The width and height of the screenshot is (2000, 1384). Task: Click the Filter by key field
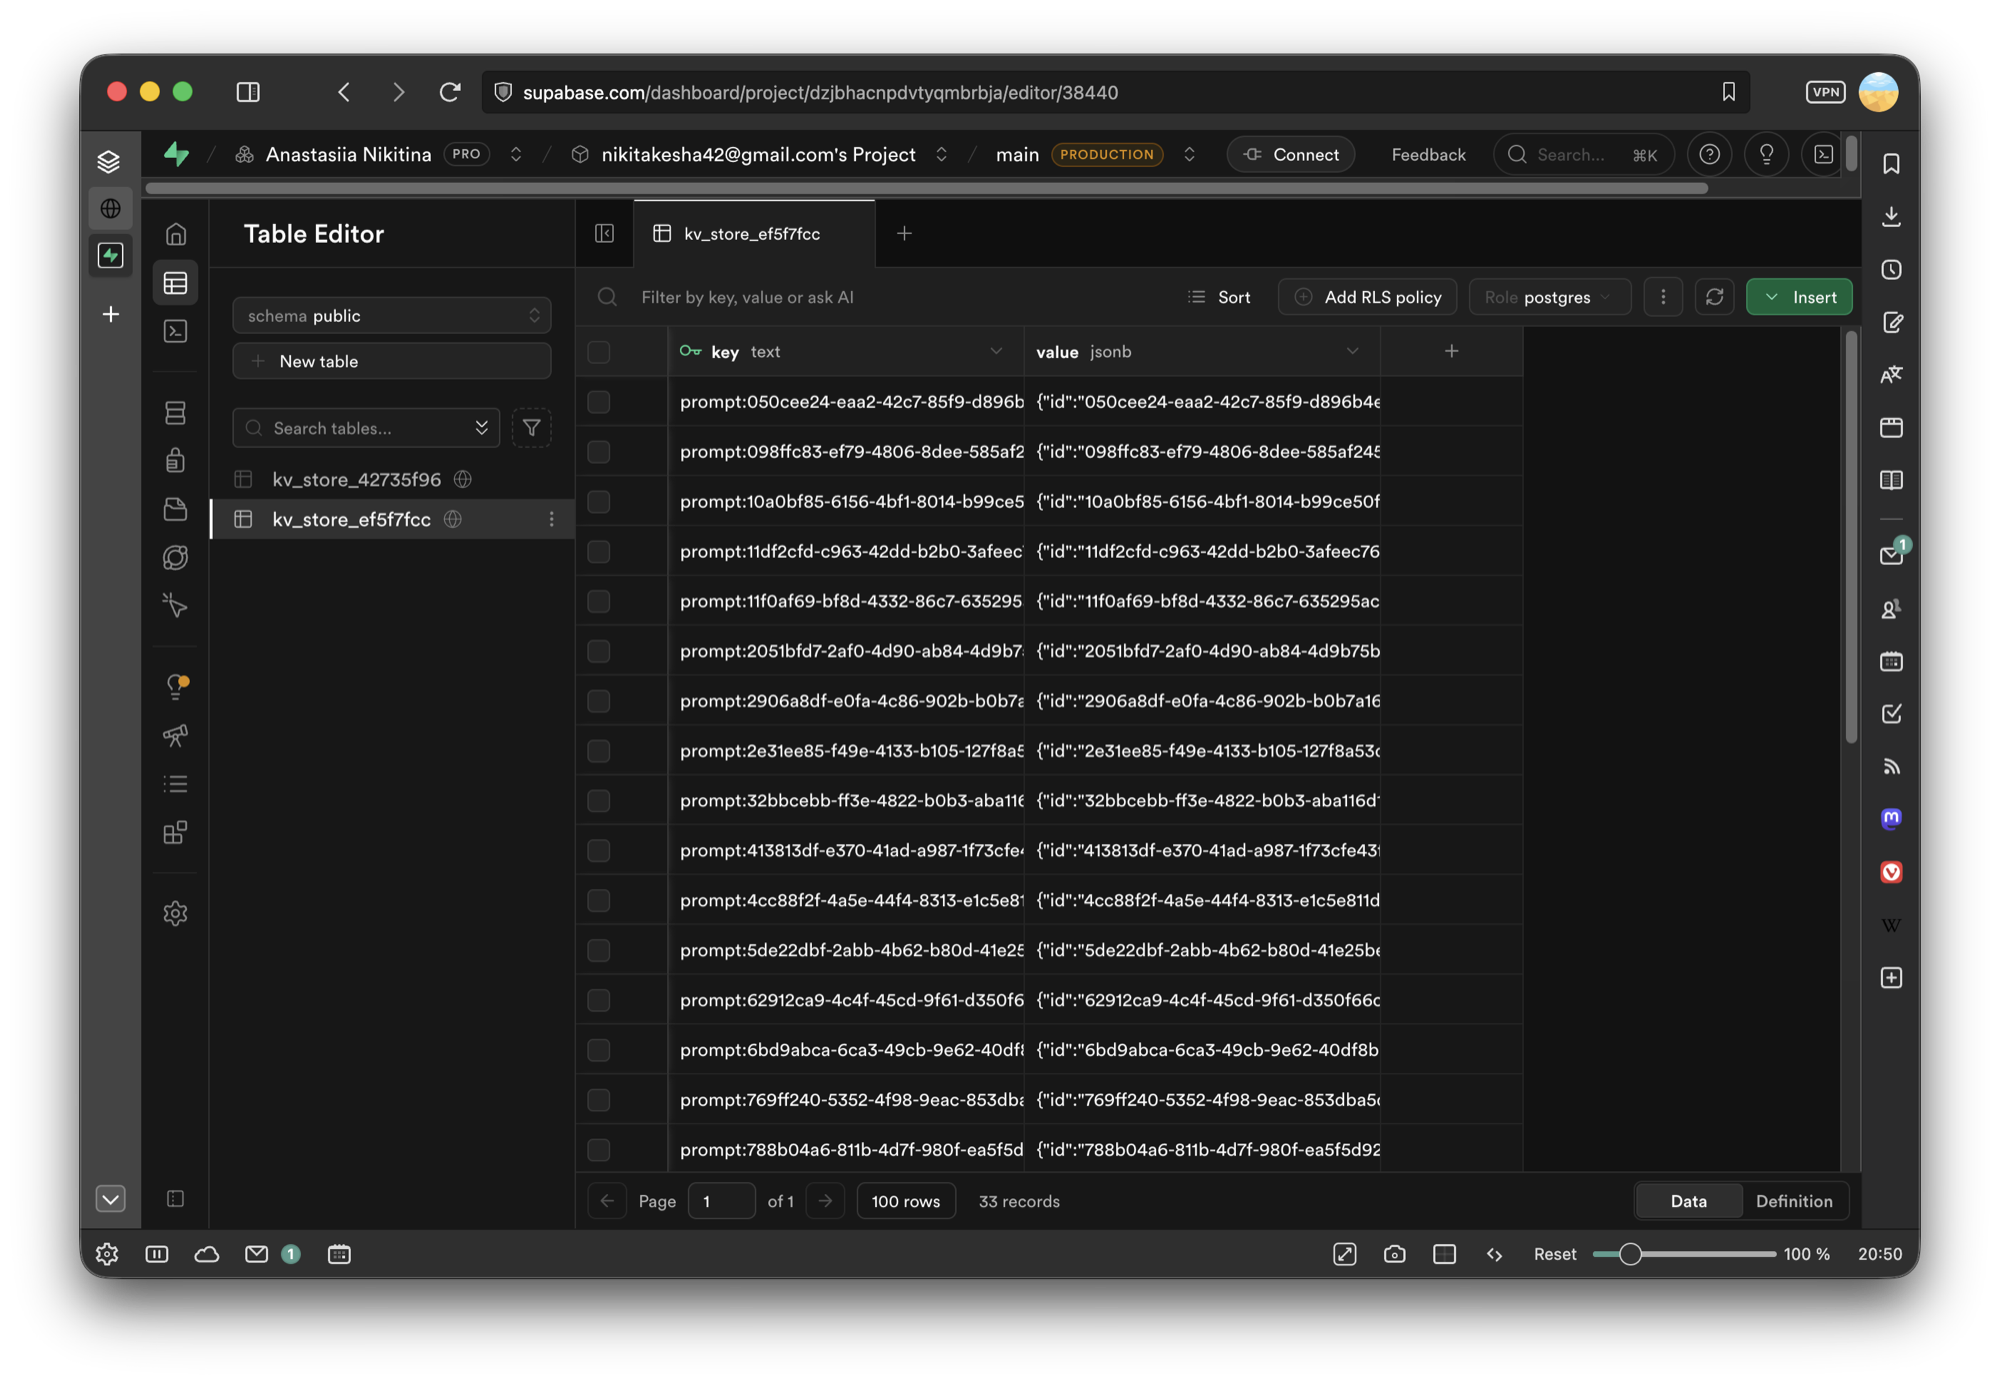[x=747, y=297]
